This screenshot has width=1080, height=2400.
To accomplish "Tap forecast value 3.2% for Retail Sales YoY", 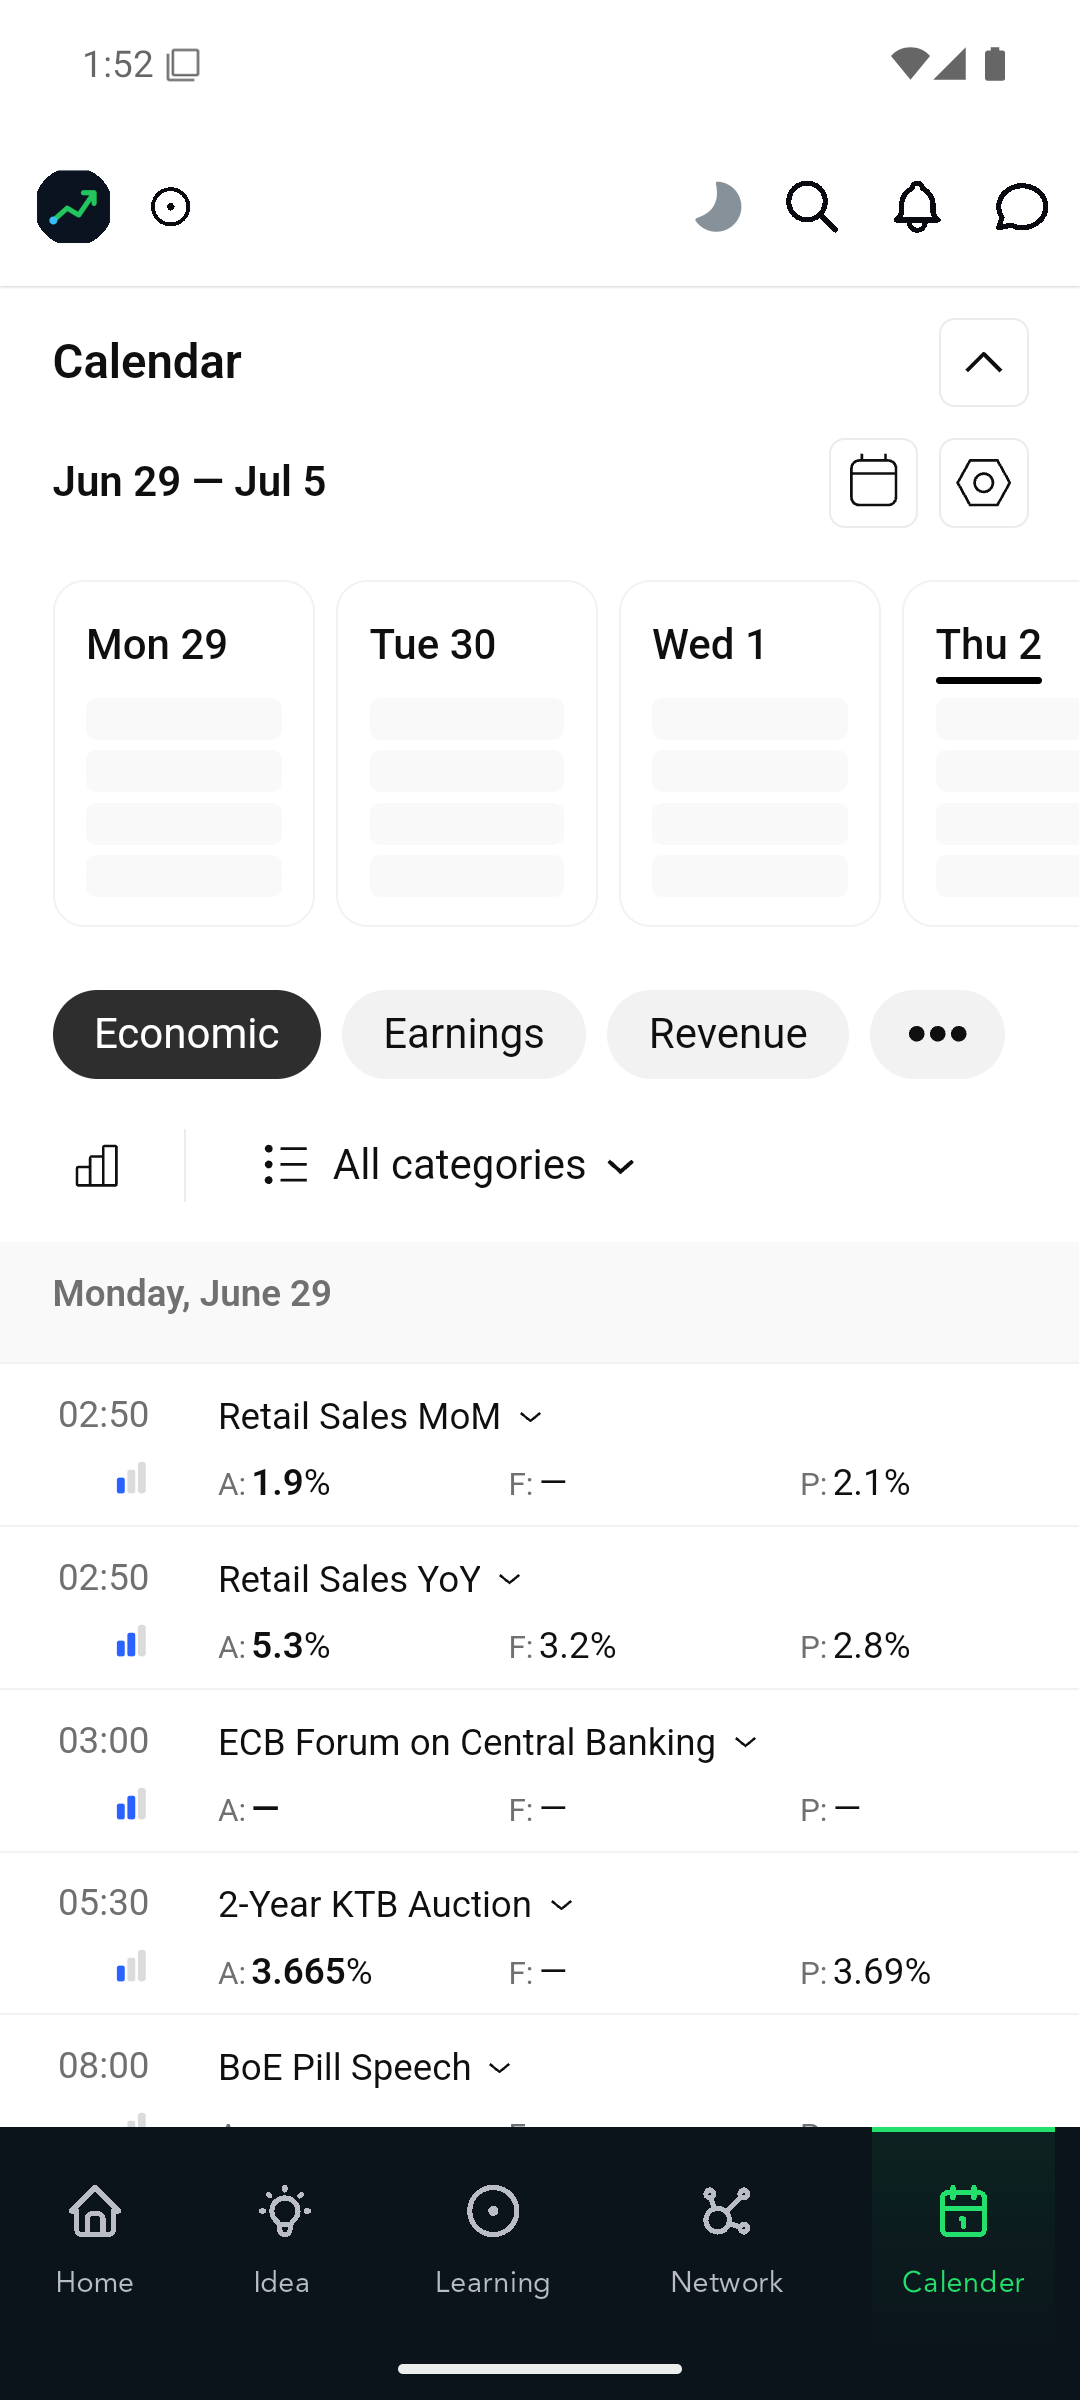I will click(577, 1645).
